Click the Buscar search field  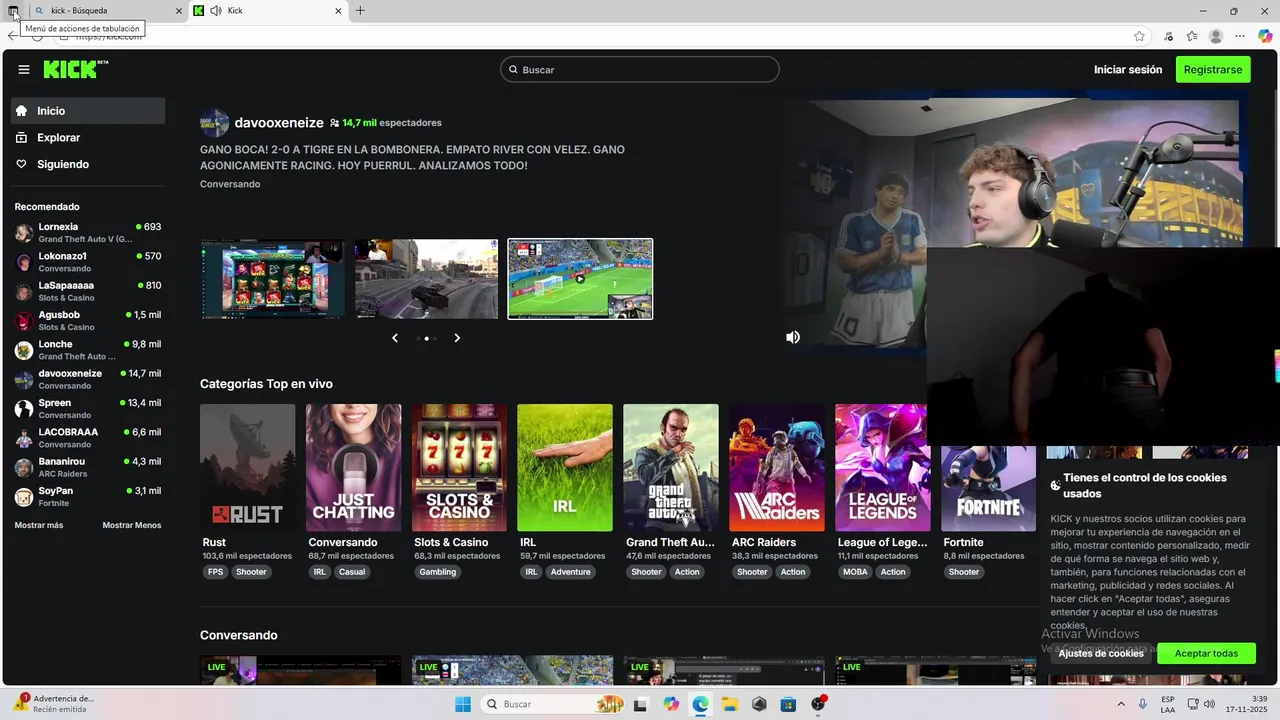click(x=640, y=70)
